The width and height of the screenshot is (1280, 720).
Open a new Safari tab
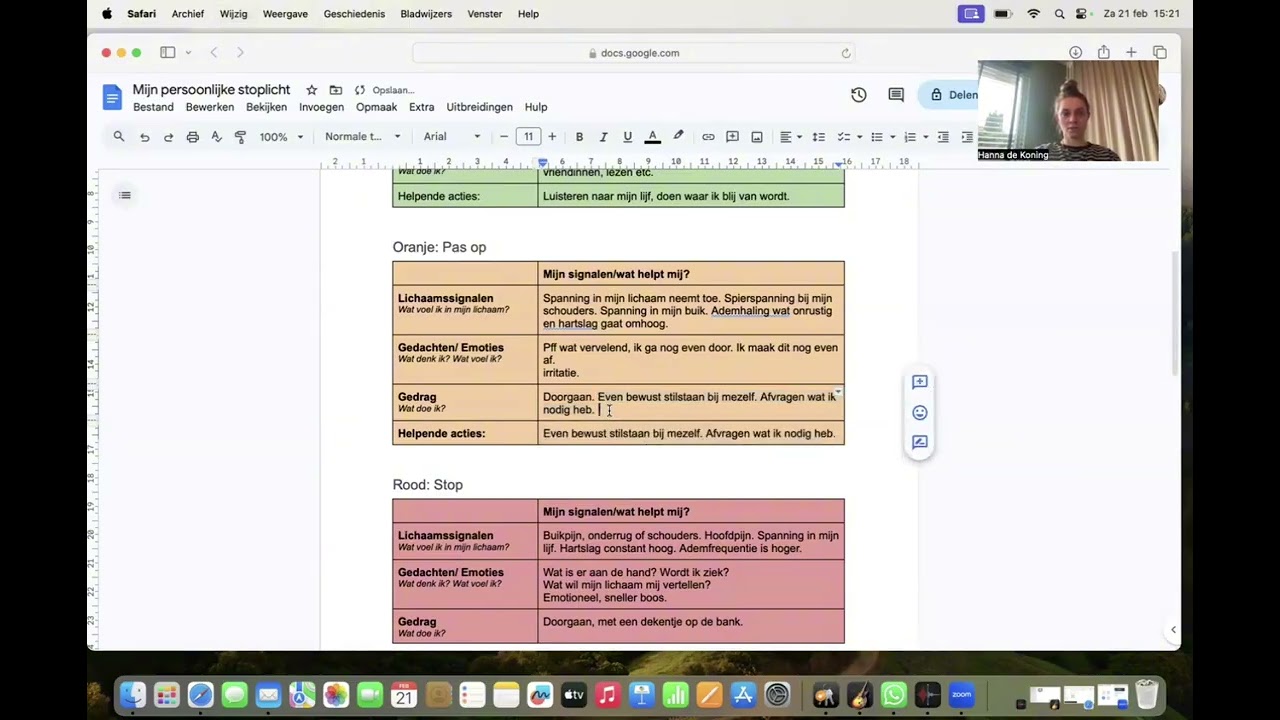coord(1131,53)
